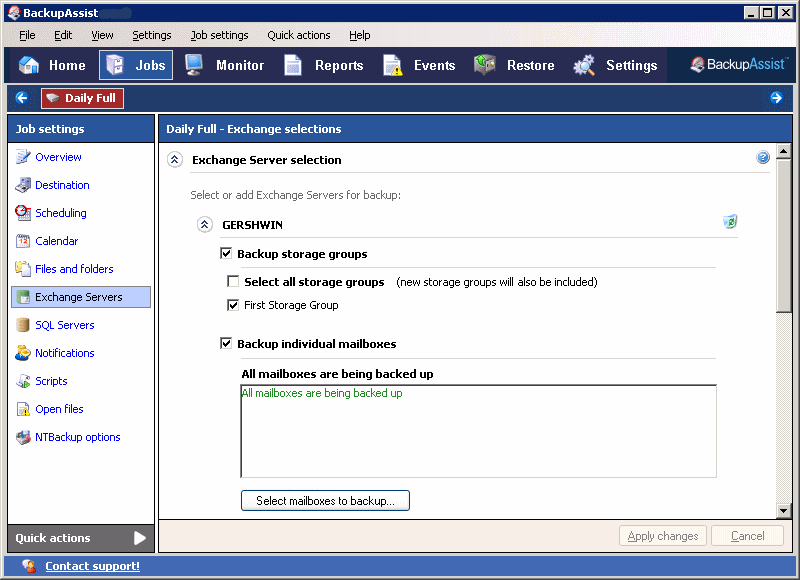This screenshot has height=580, width=800.
Task: Click the GERSHWIN server name
Action: click(x=253, y=225)
